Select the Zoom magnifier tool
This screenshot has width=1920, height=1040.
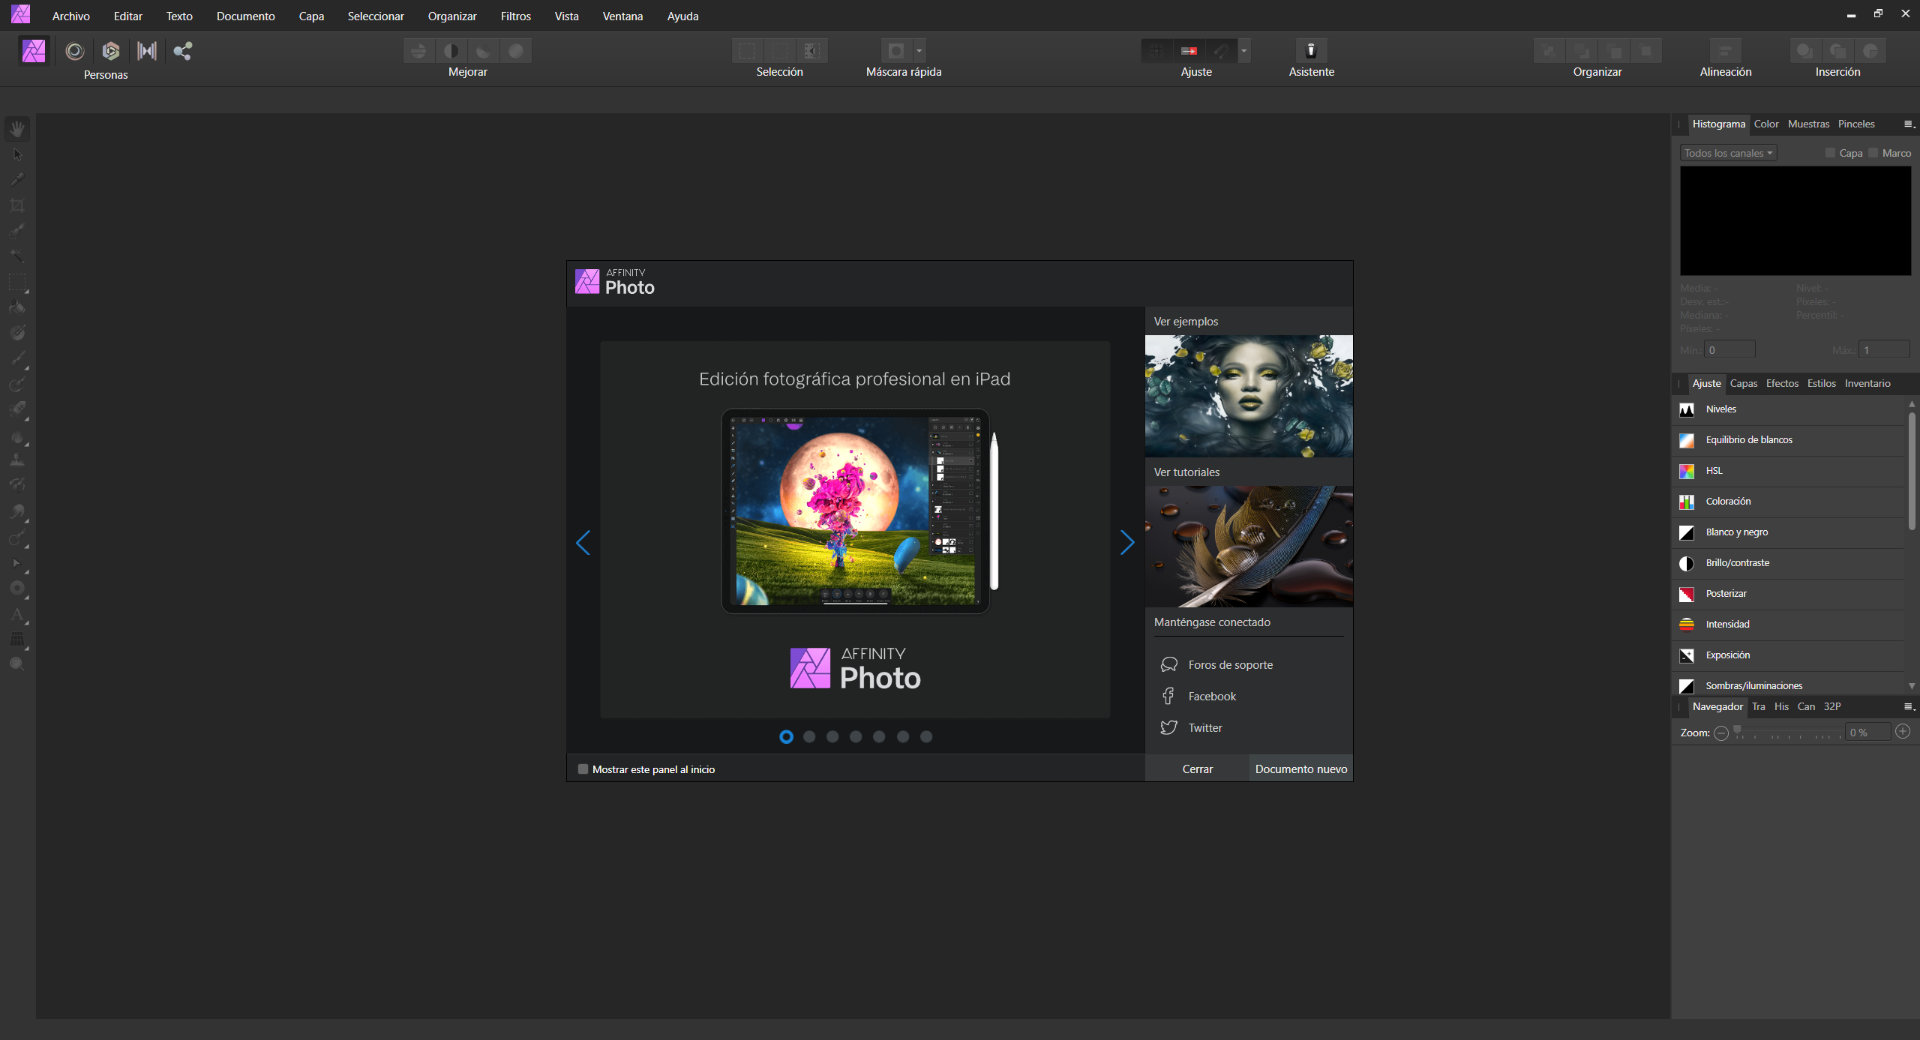point(17,664)
